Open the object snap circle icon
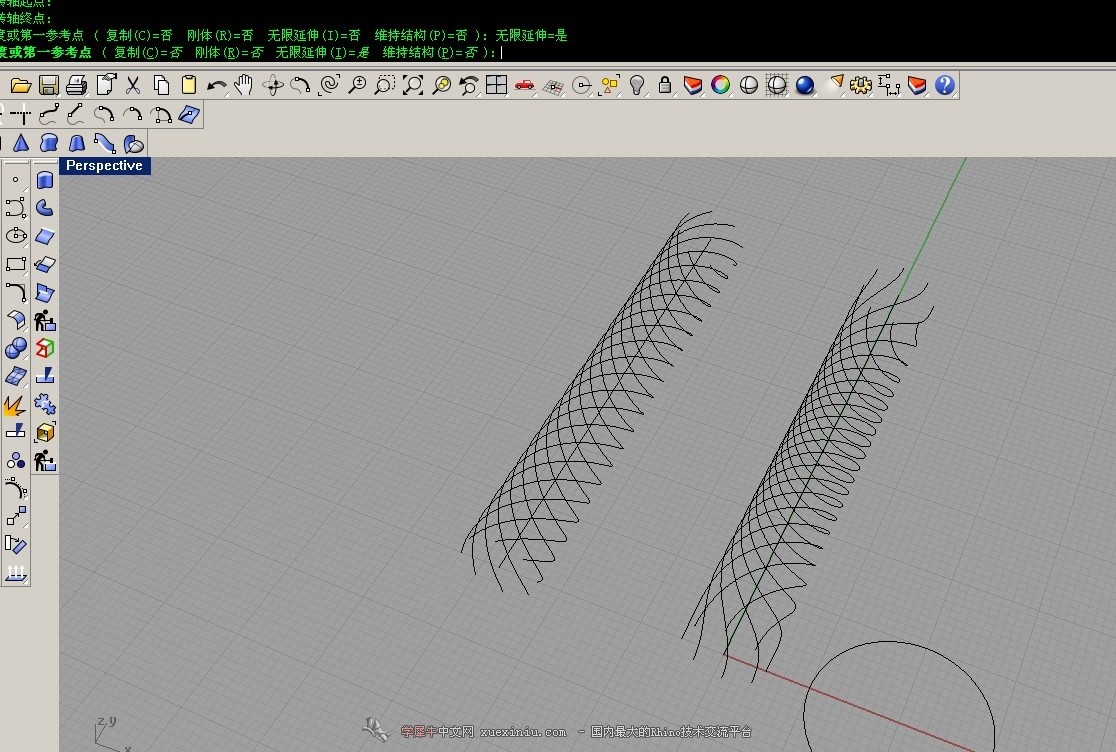The width and height of the screenshot is (1116, 752). click(581, 85)
